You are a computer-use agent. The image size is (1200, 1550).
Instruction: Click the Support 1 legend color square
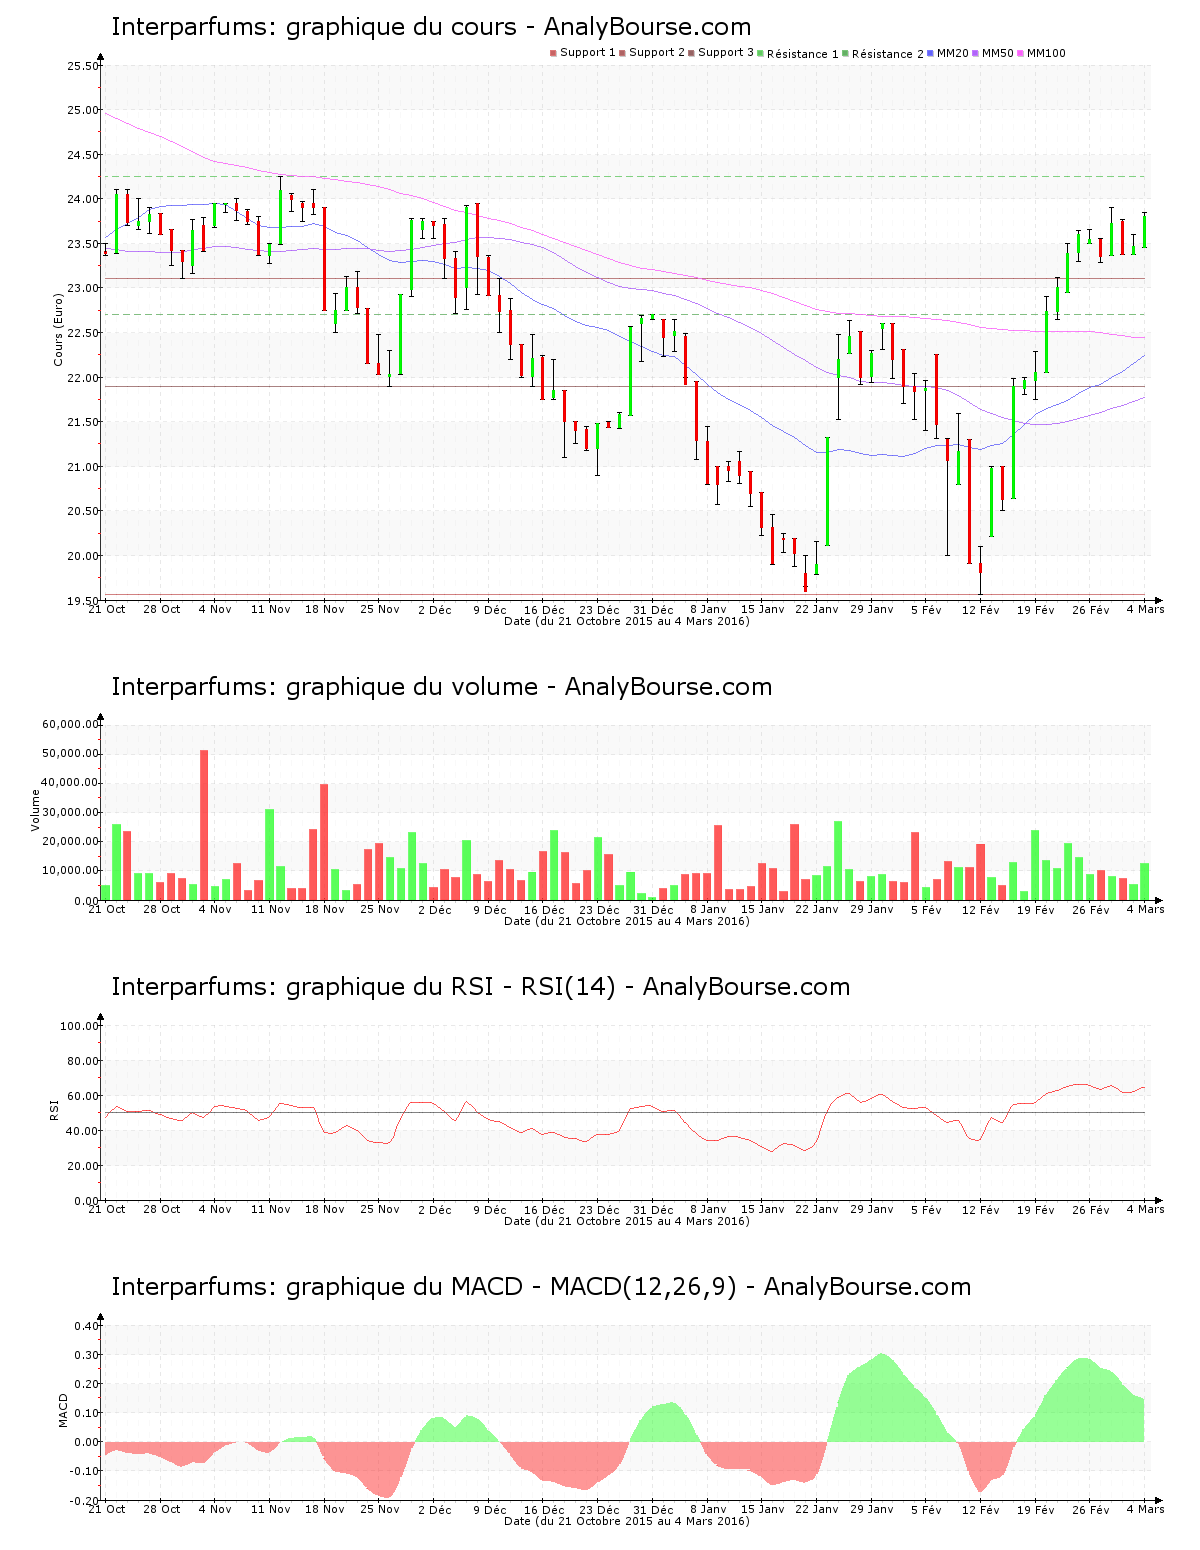coord(553,53)
